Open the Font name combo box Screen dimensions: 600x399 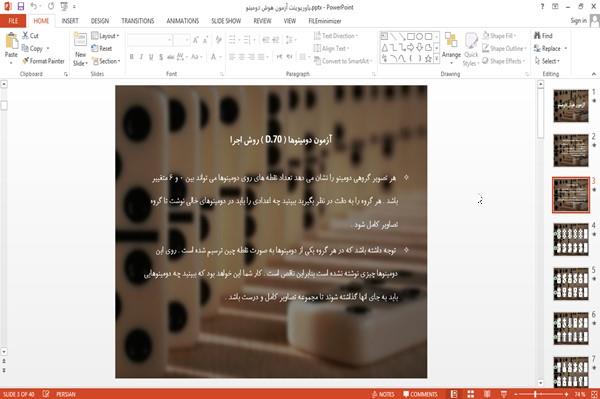point(150,40)
